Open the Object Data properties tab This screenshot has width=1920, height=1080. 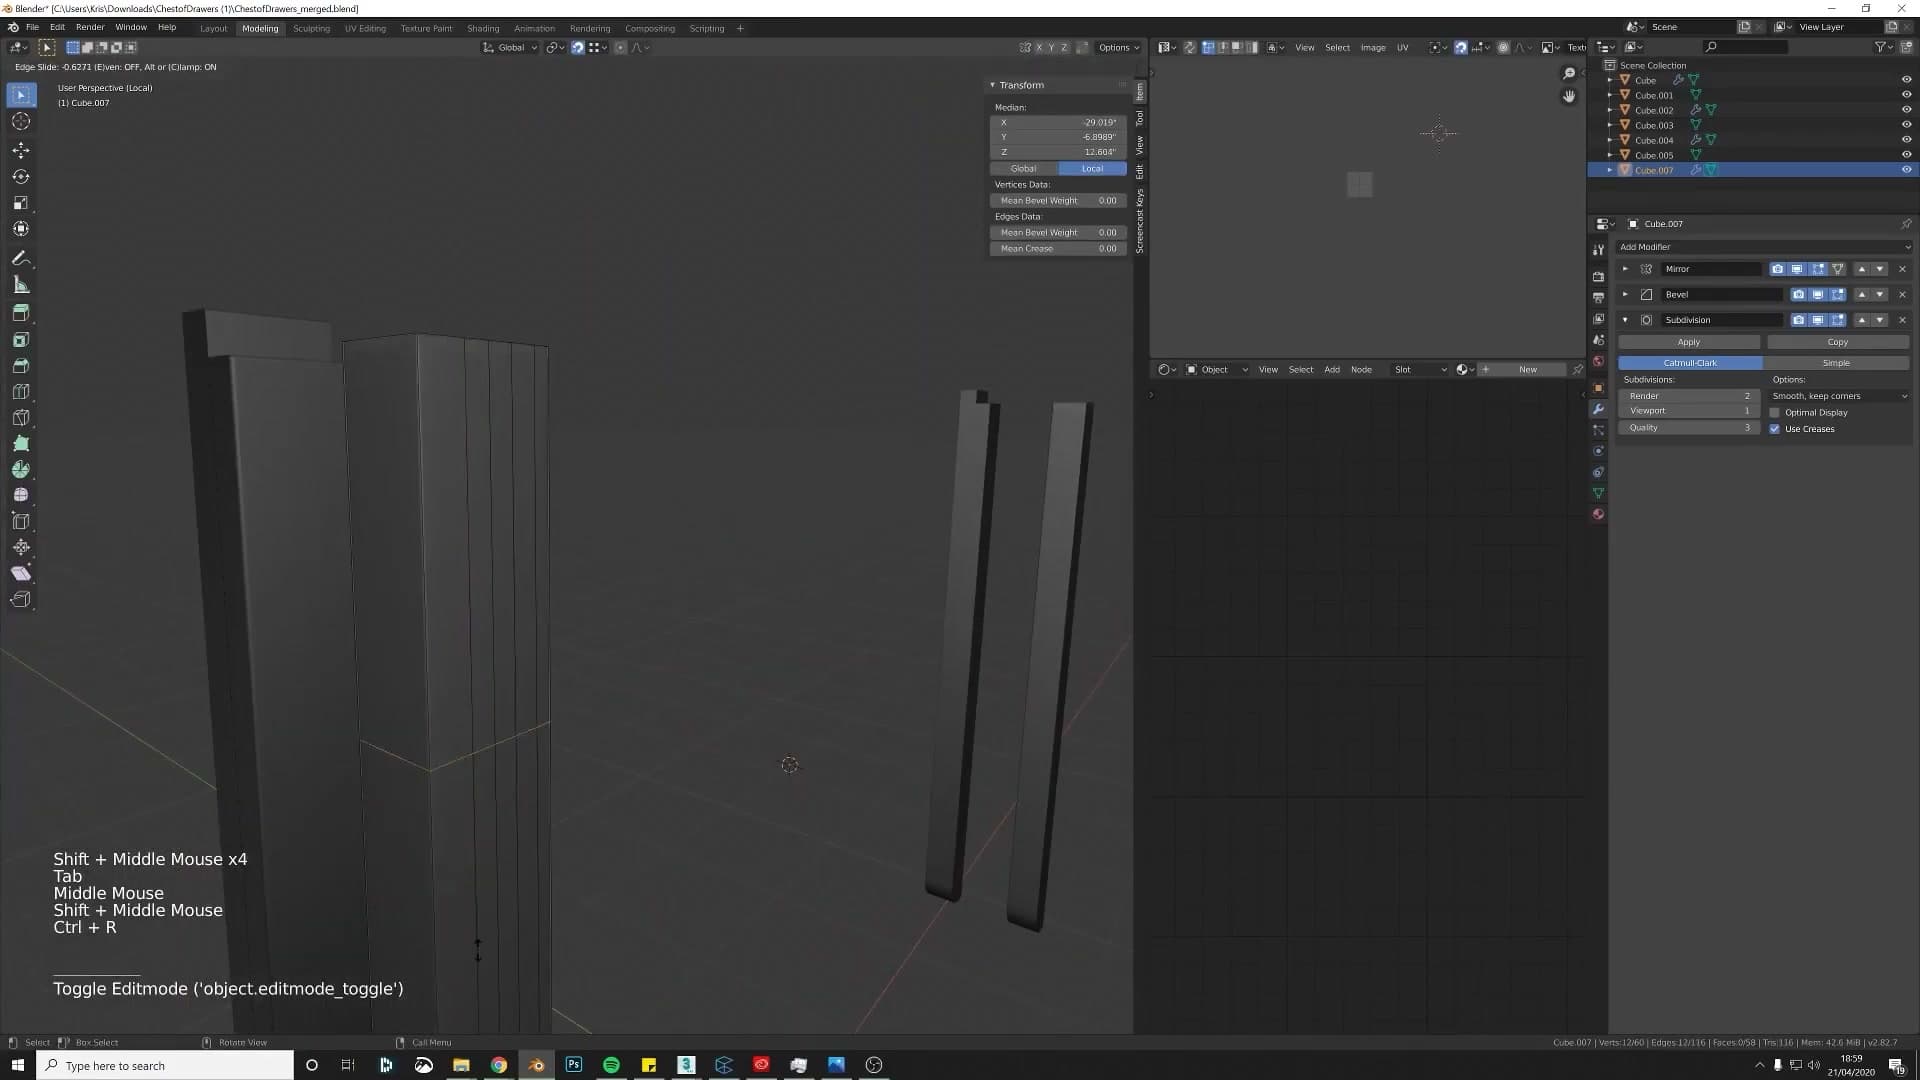pos(1598,493)
